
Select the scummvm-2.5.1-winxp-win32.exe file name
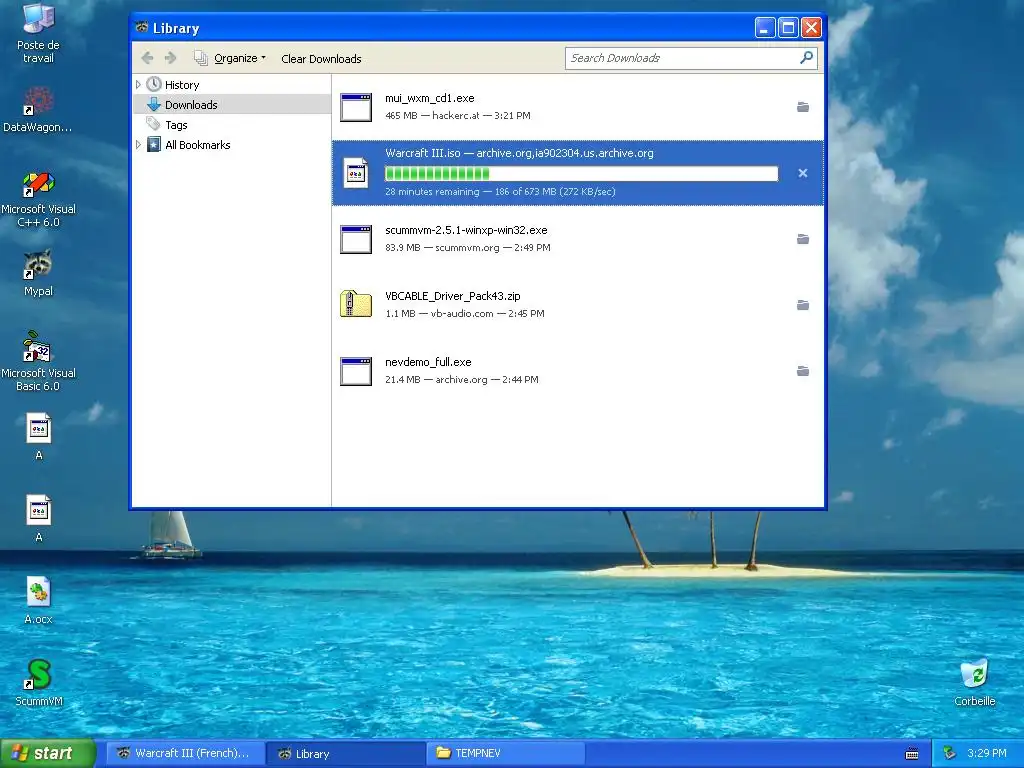(466, 230)
